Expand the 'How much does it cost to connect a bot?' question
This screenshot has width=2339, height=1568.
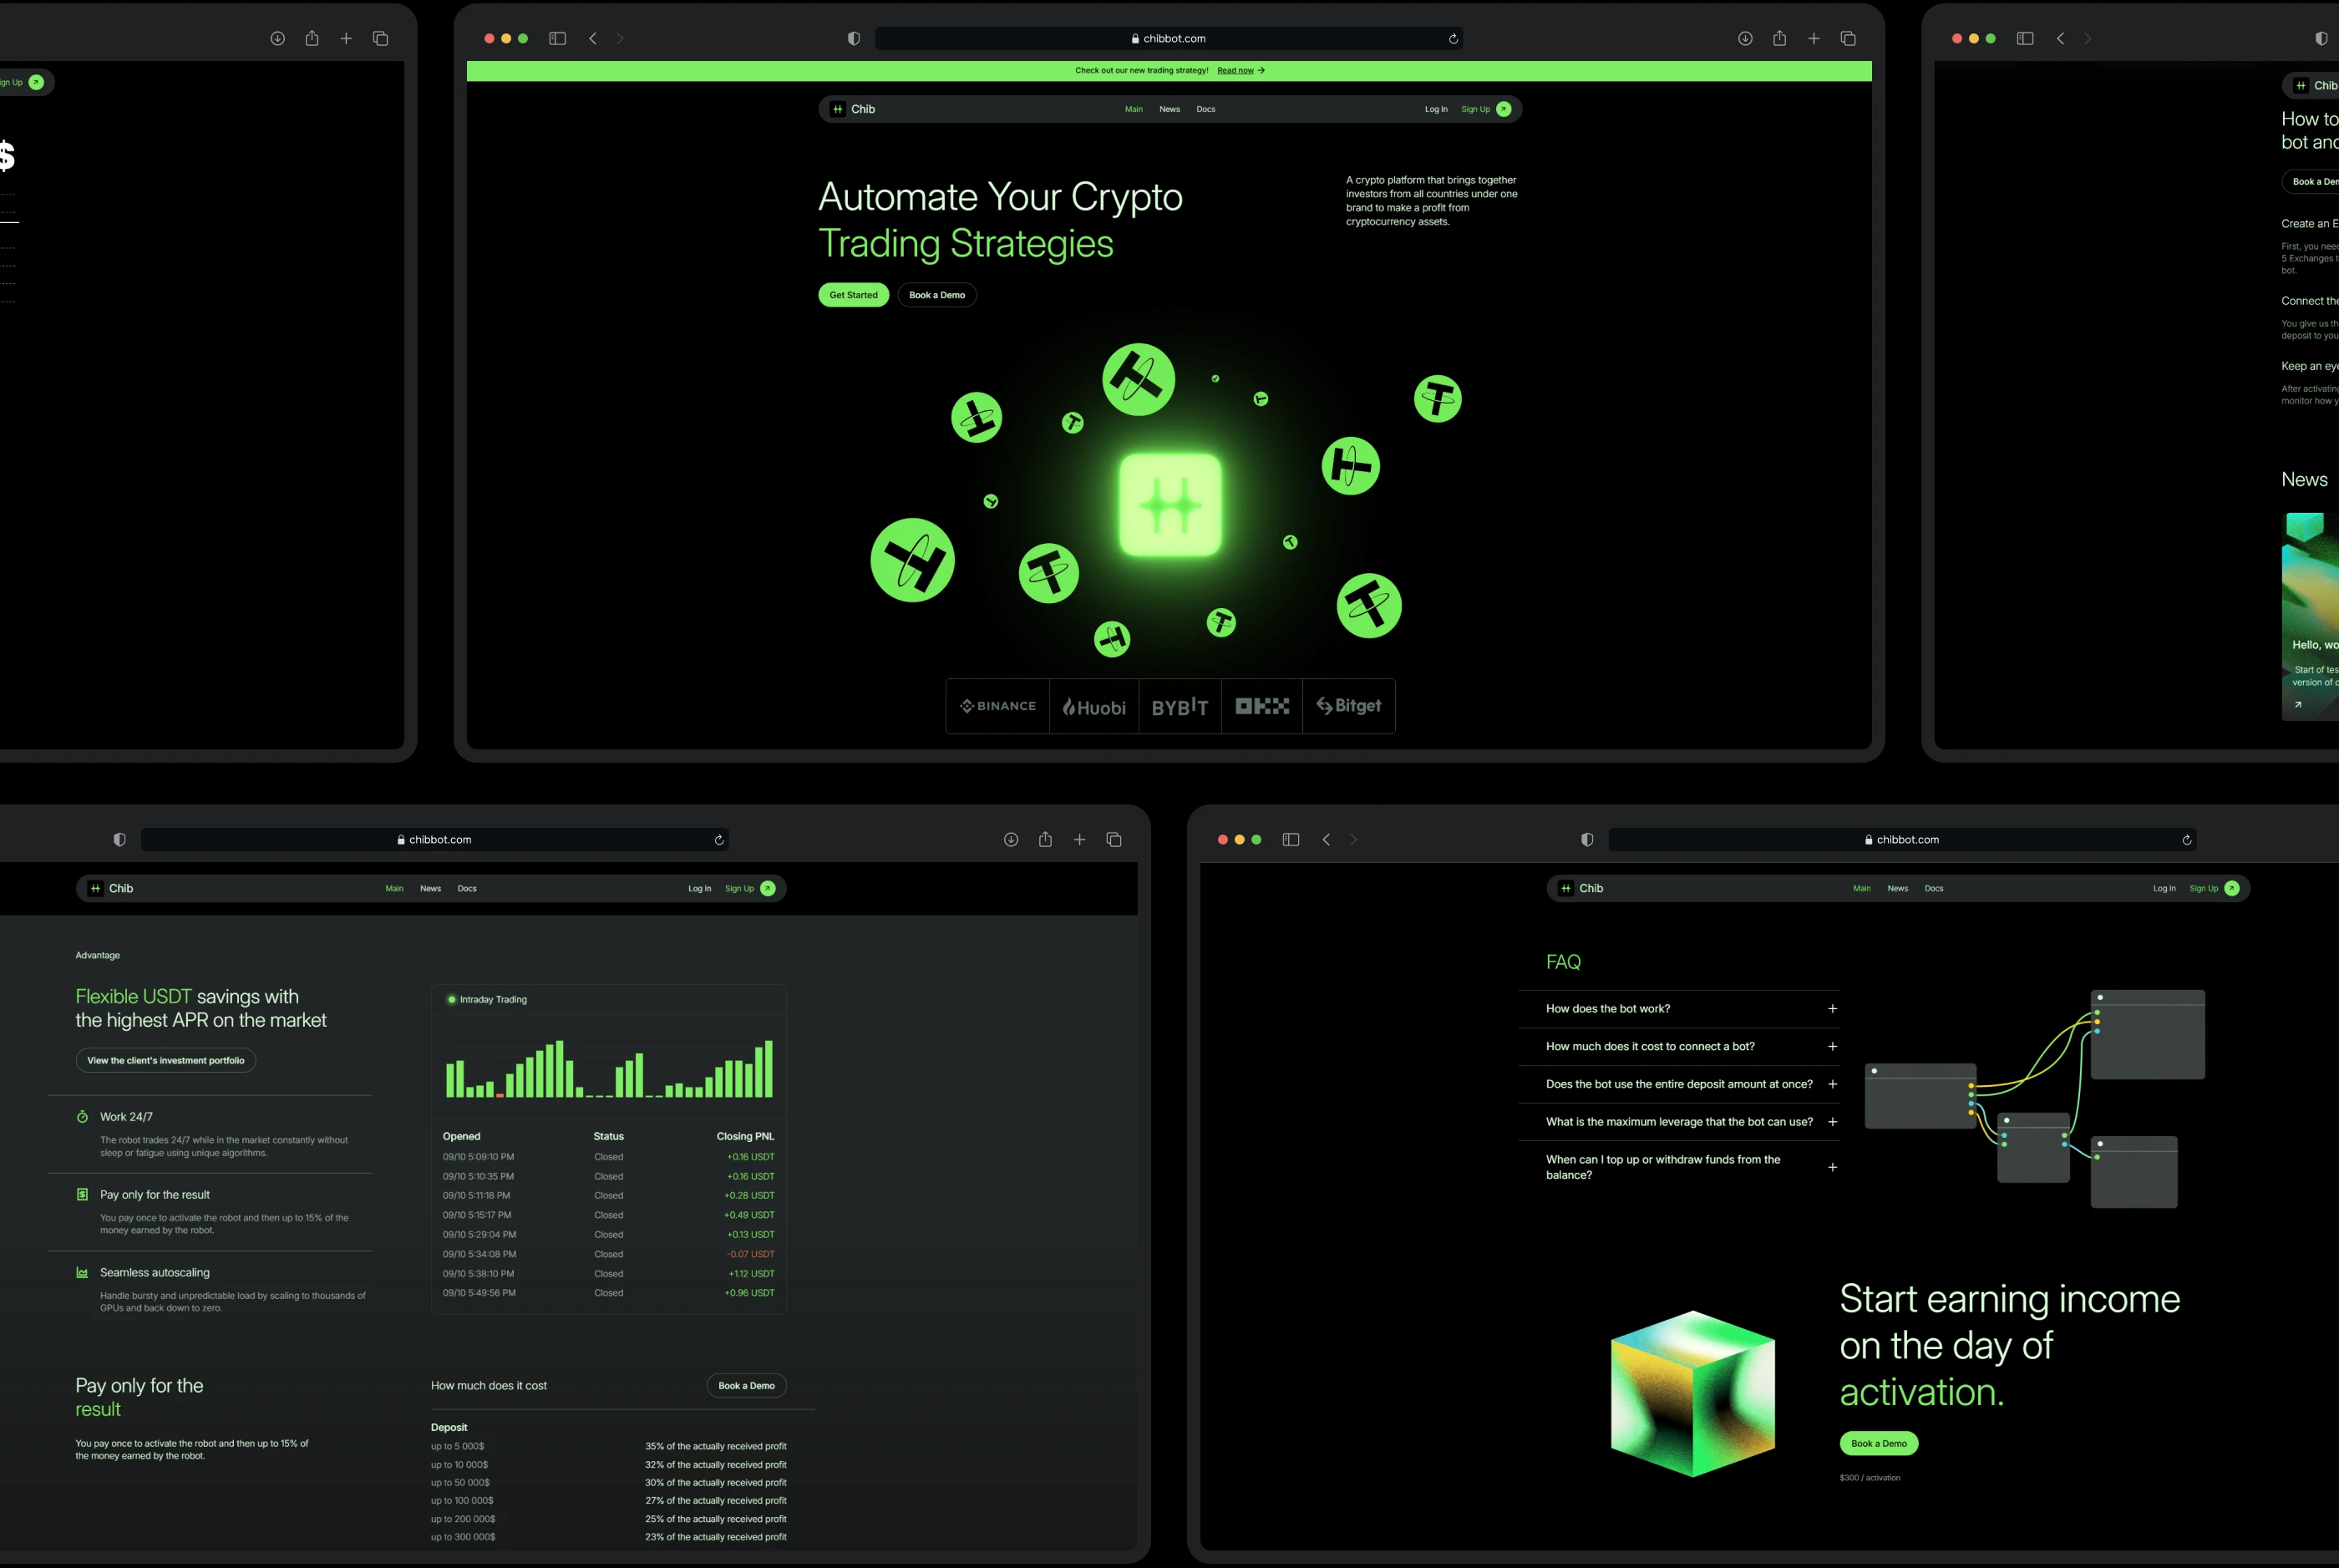tap(1832, 1047)
